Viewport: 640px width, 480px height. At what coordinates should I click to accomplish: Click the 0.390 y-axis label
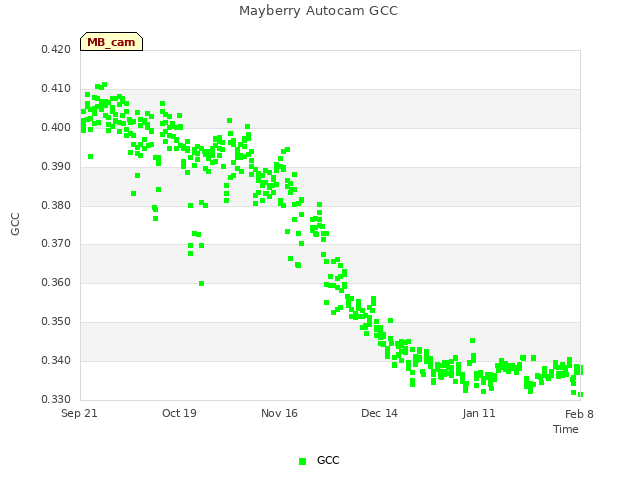56,166
